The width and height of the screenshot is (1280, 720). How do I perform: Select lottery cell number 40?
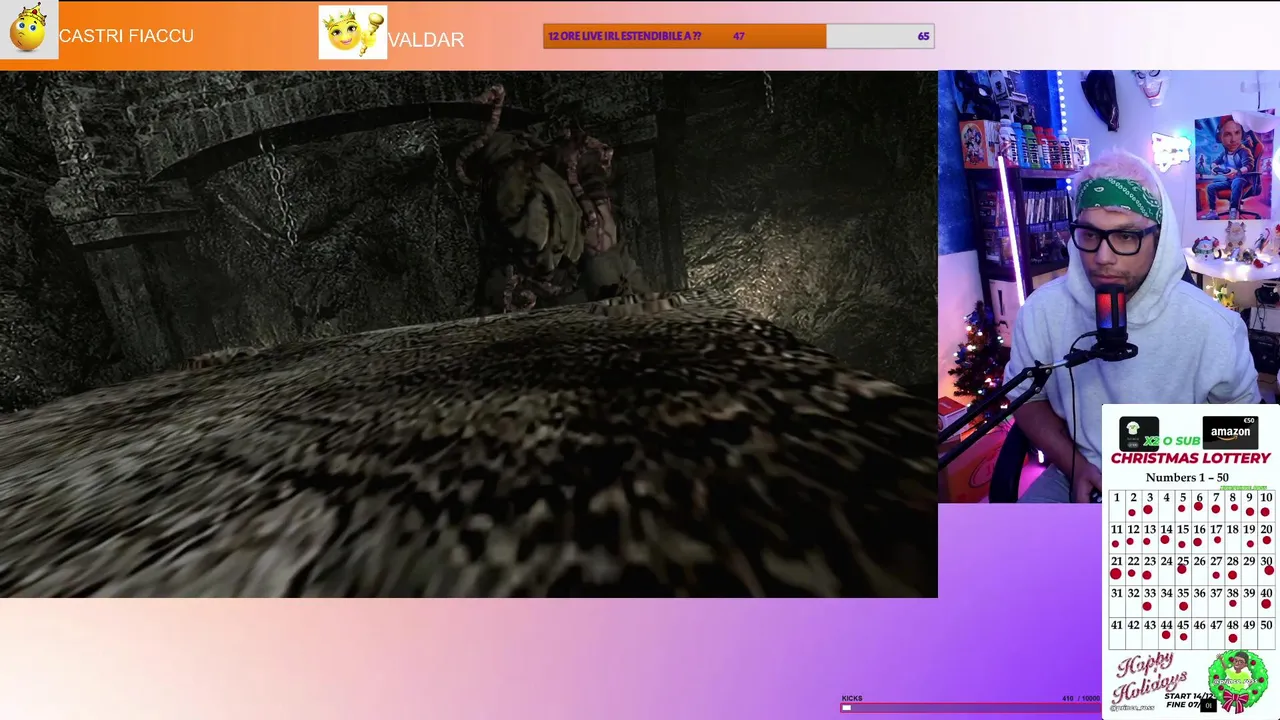tap(1266, 600)
